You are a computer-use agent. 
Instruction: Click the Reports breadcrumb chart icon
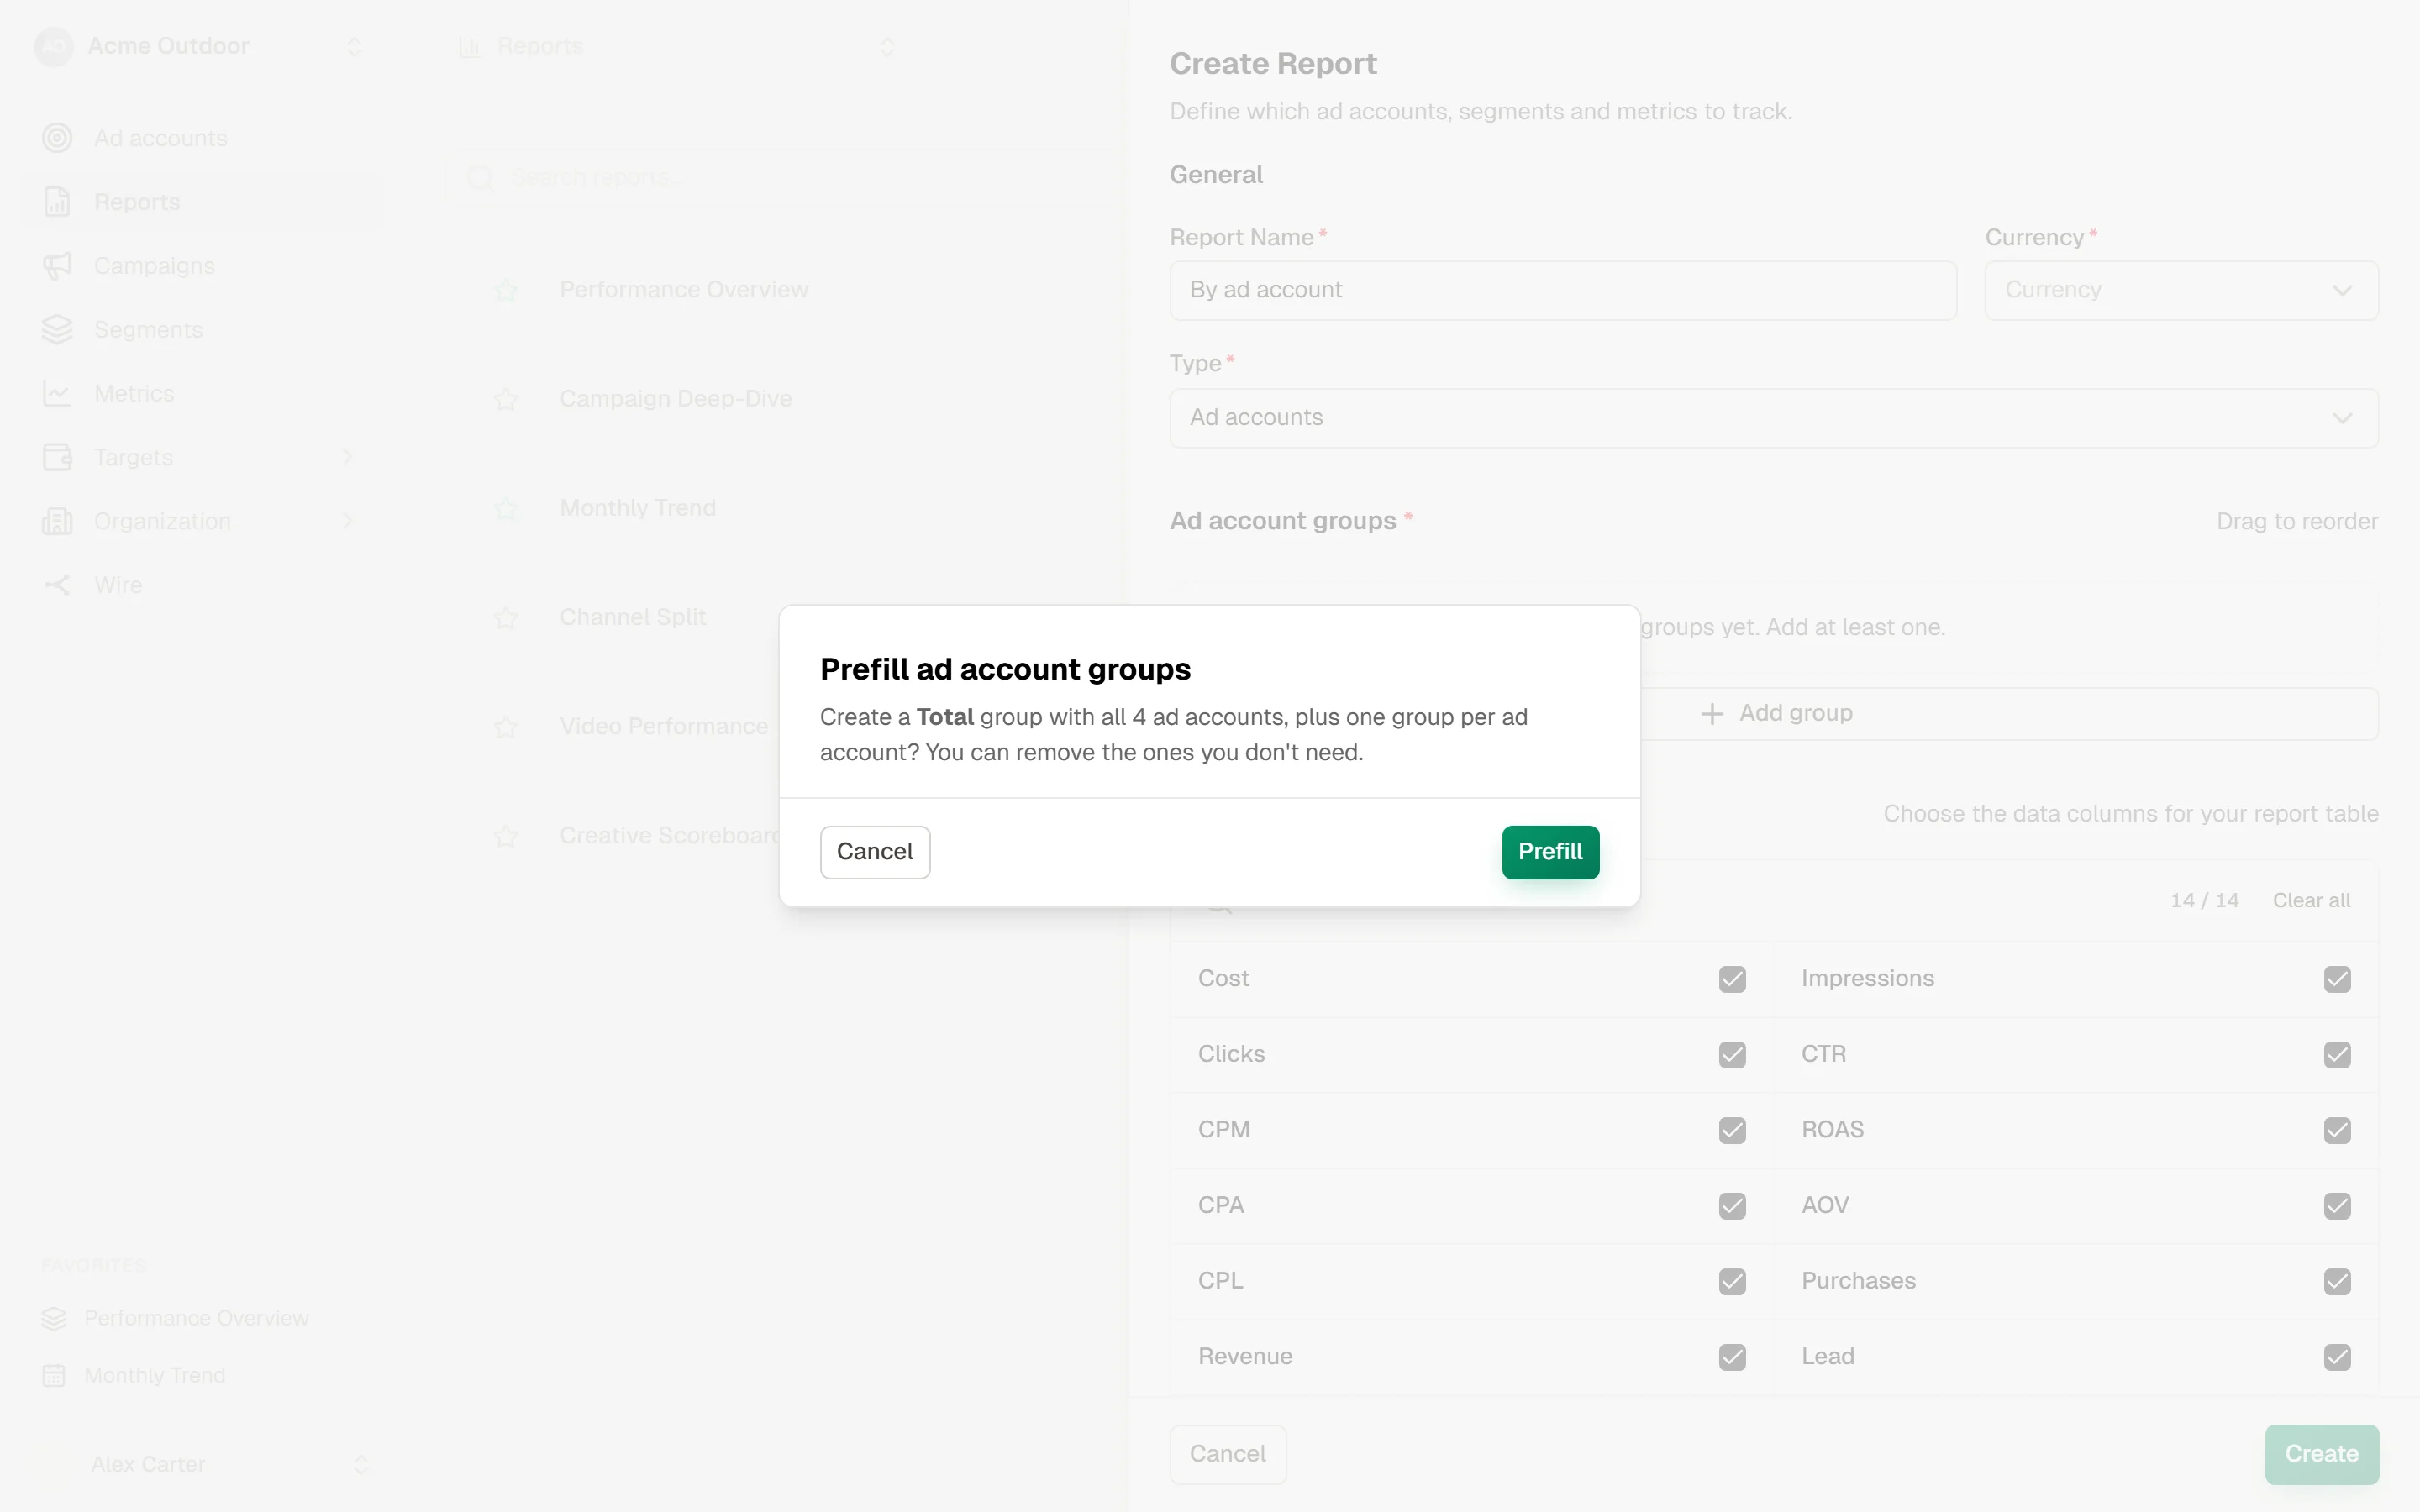click(x=469, y=46)
